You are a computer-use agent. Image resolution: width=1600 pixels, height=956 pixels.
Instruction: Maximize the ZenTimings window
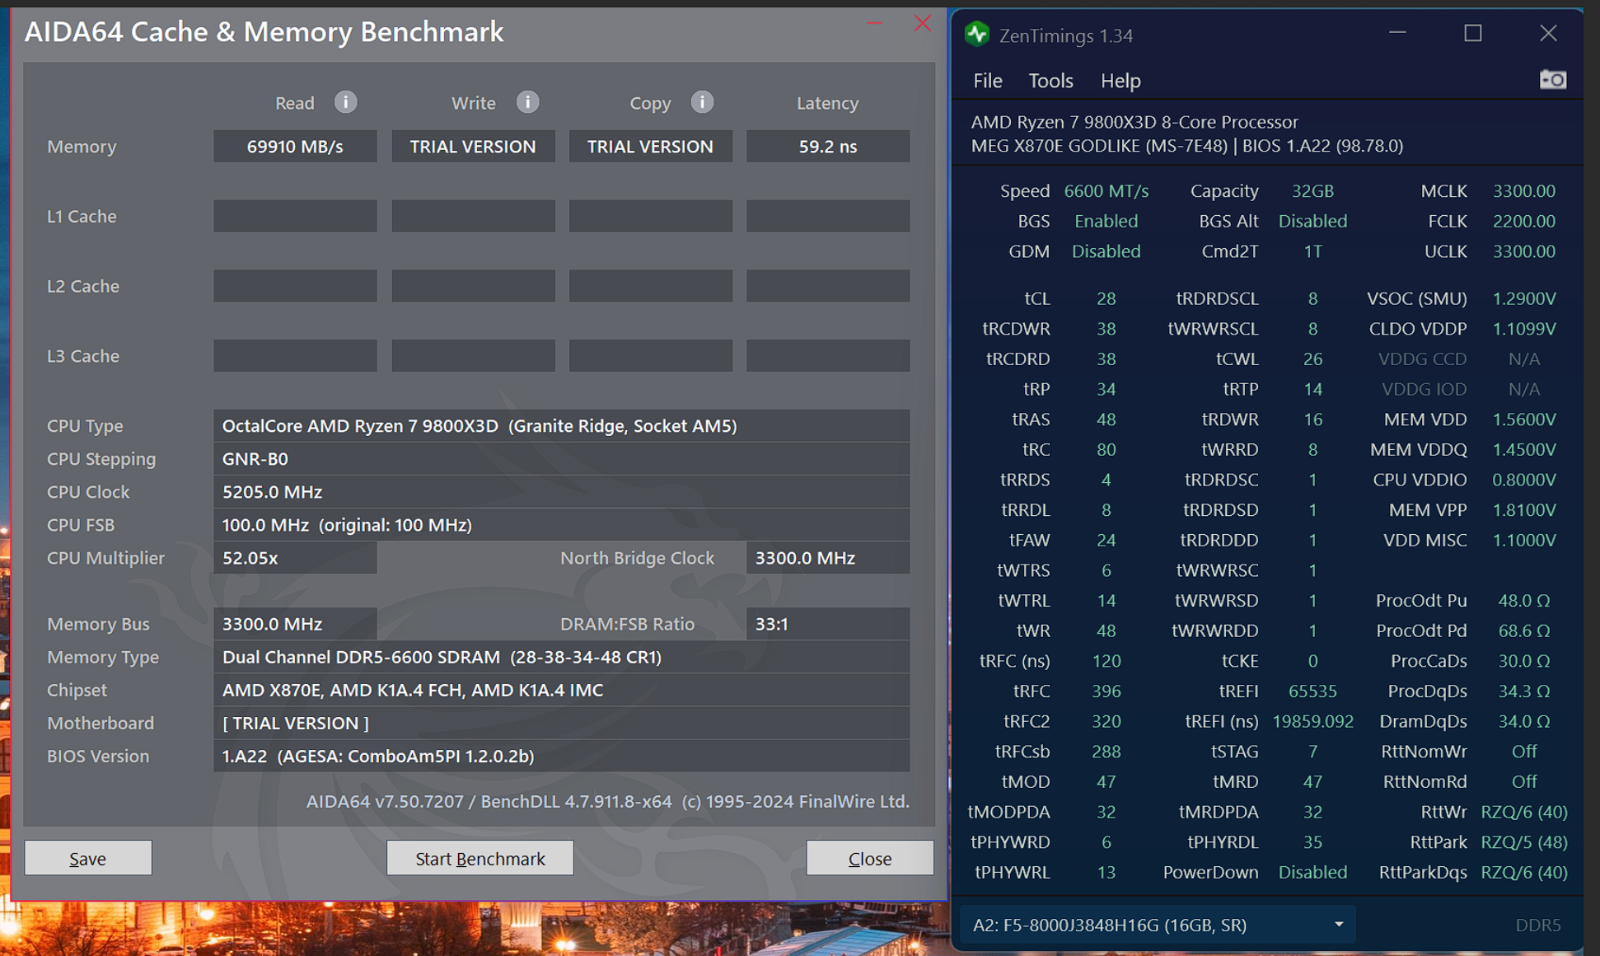pos(1473,33)
